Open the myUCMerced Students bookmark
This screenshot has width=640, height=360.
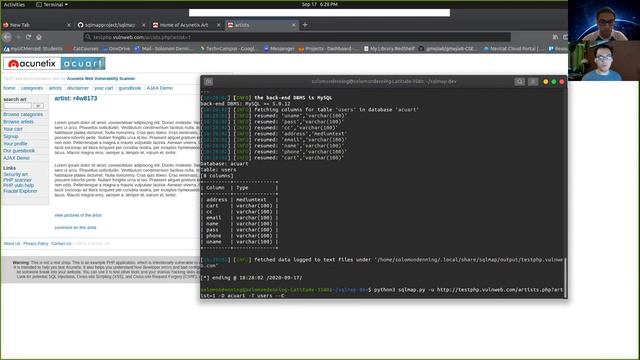pos(33,49)
